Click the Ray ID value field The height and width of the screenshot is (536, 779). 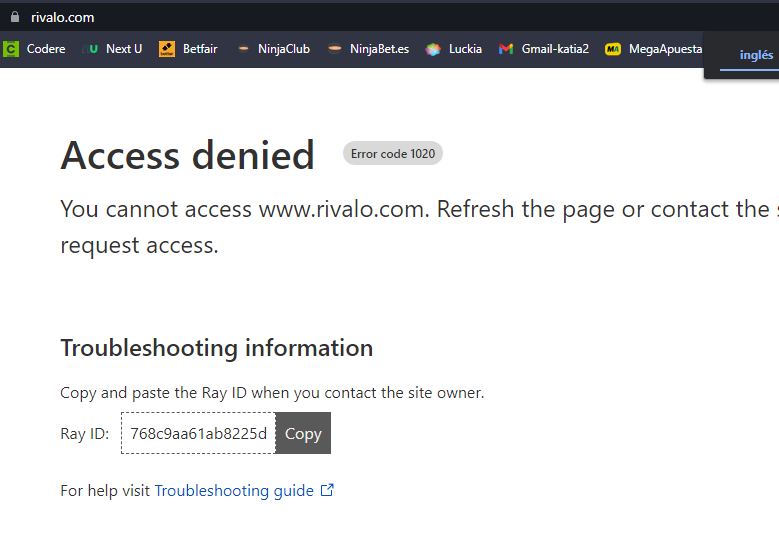198,433
